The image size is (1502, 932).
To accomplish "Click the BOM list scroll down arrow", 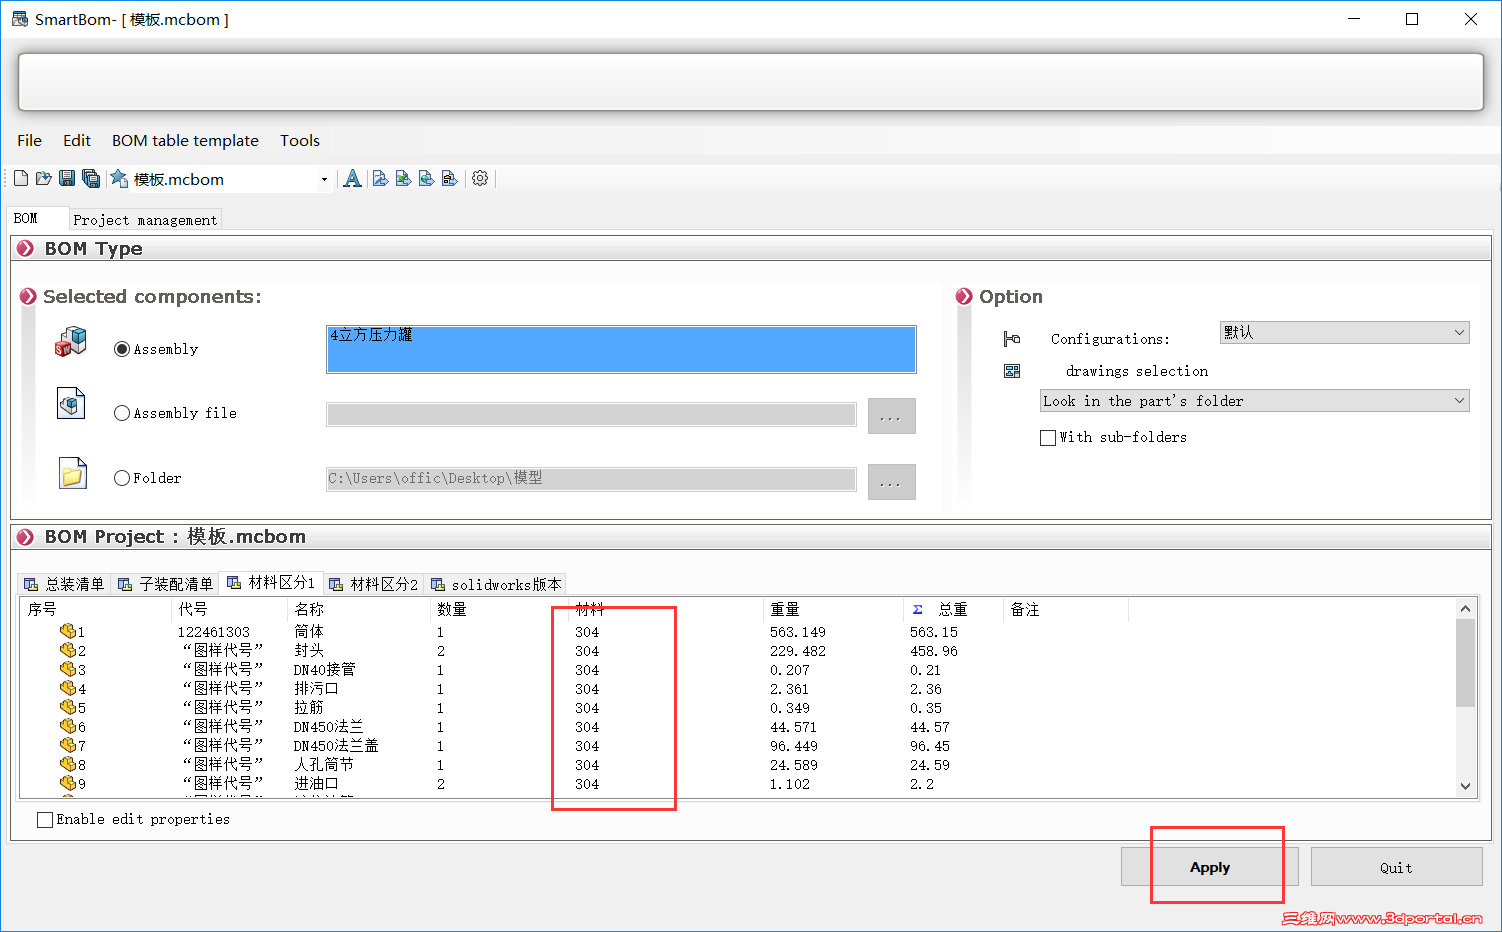I will coord(1465,786).
